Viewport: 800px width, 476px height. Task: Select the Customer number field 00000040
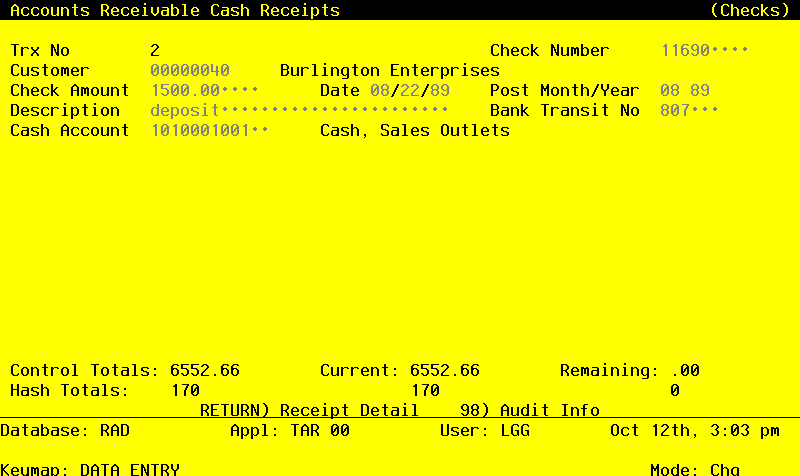pos(190,70)
